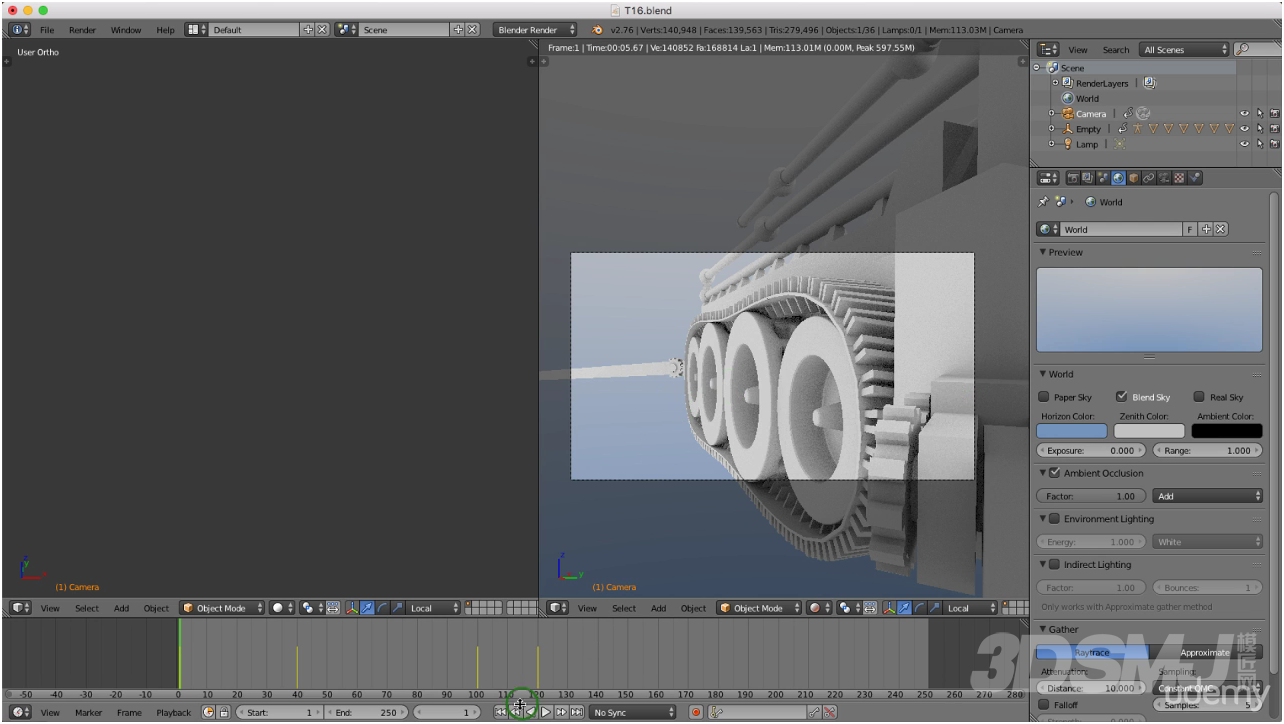Screen dimensions: 1284x724
Task: Uncheck the Ambient Occlusion checkbox
Action: [1054, 473]
